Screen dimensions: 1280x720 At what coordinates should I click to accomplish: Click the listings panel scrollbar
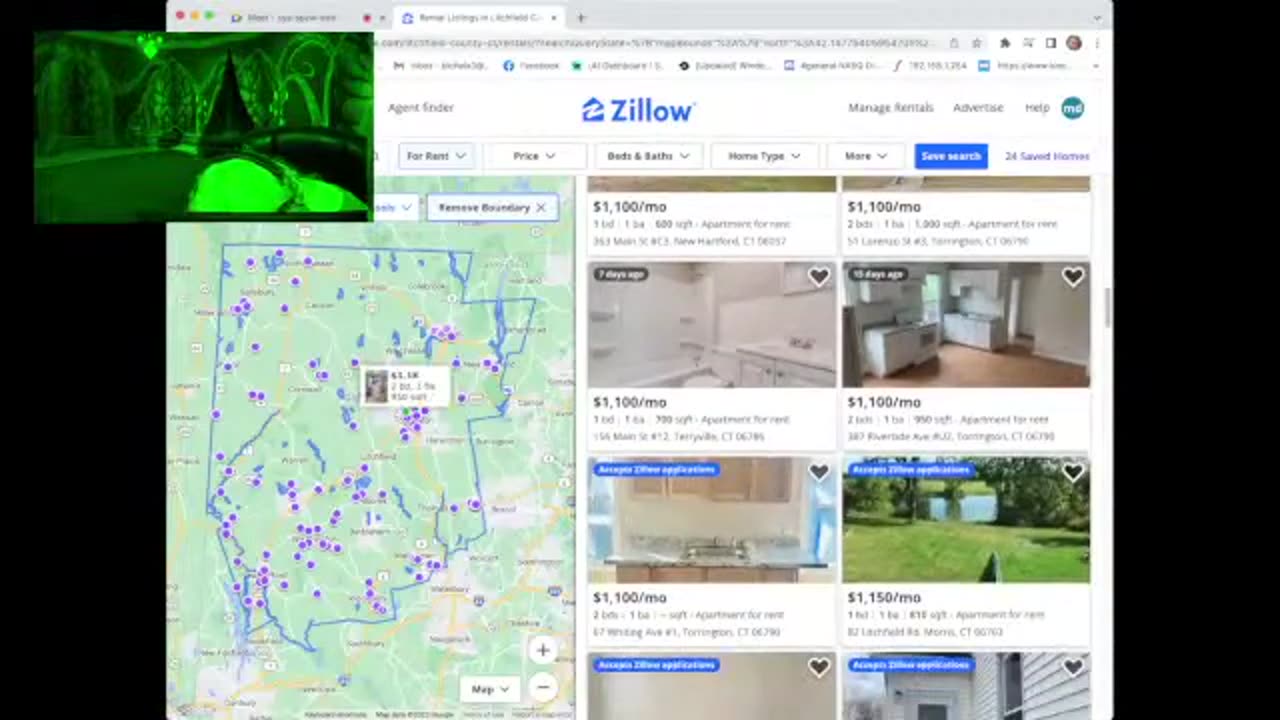pos(1107,308)
